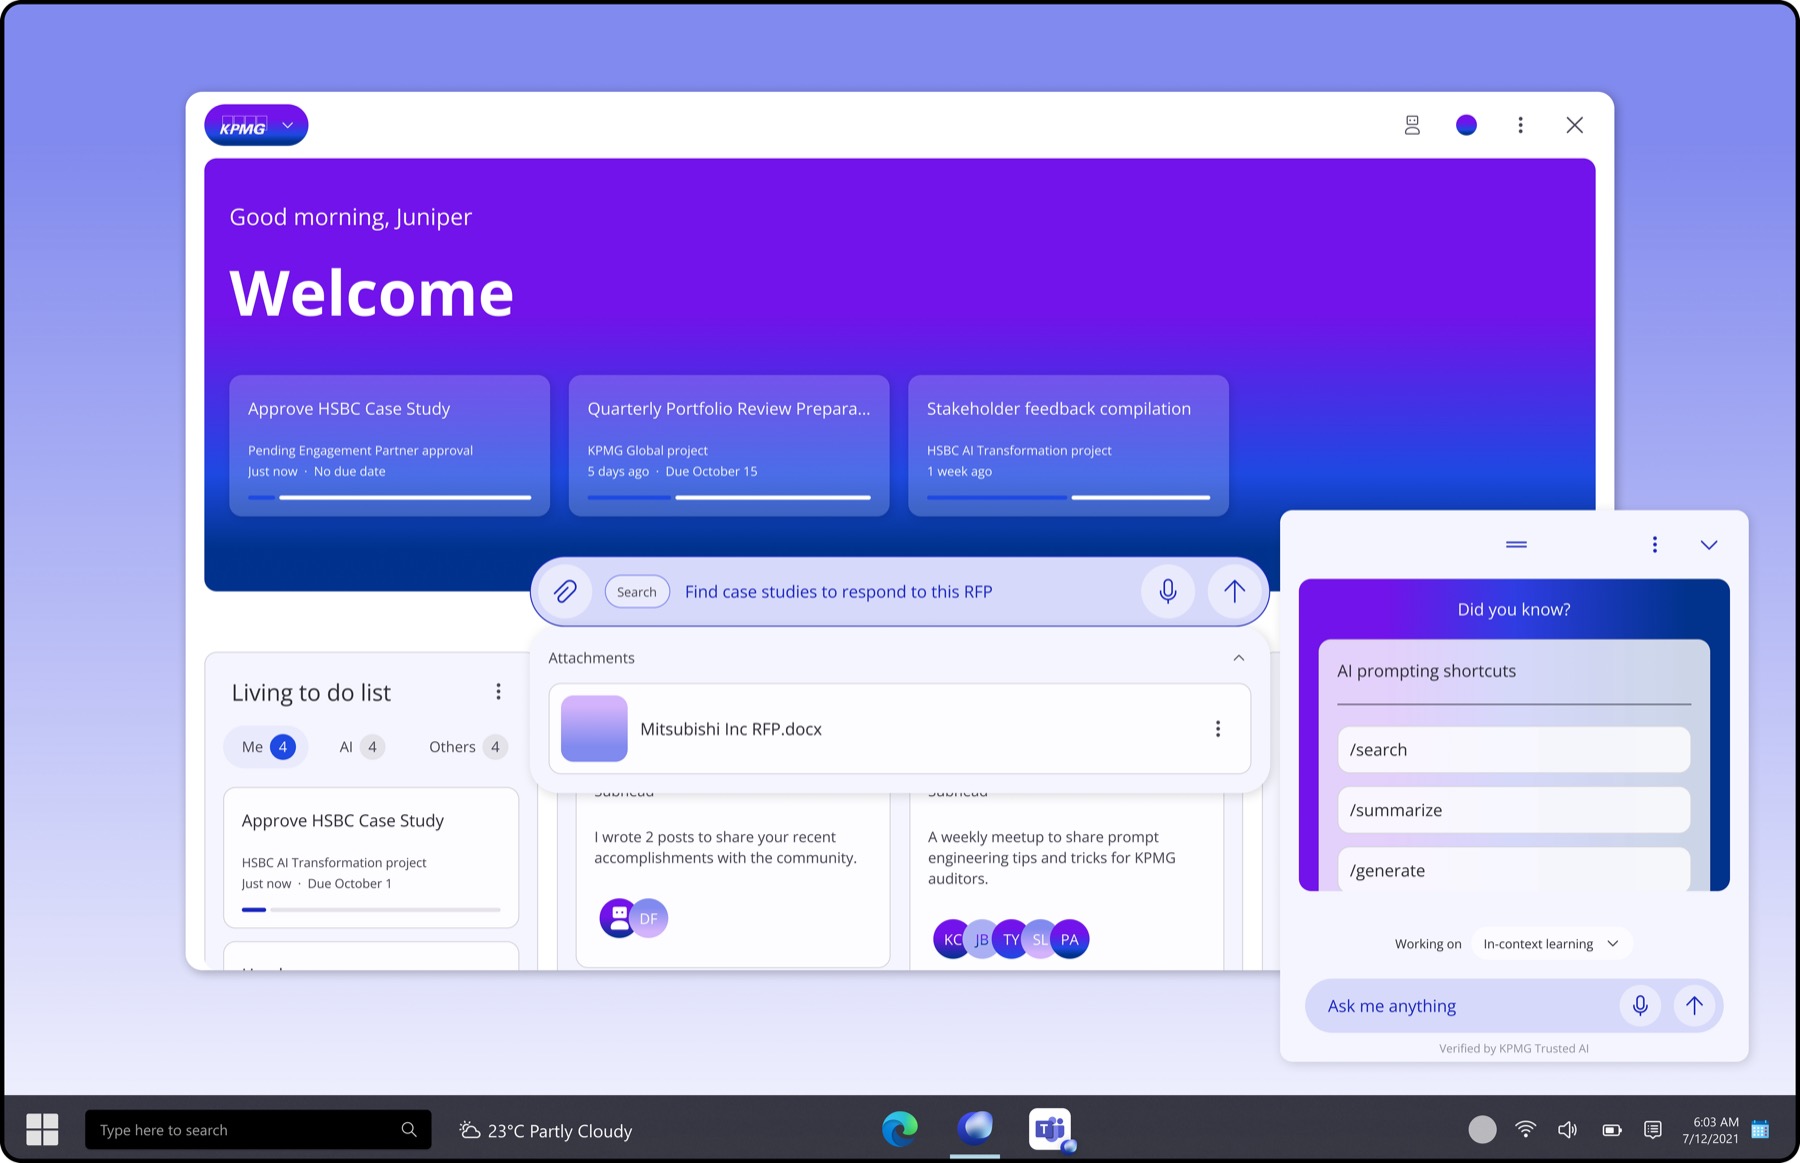Select the Verified by KPMG Trusted AI text

point(1513,1048)
